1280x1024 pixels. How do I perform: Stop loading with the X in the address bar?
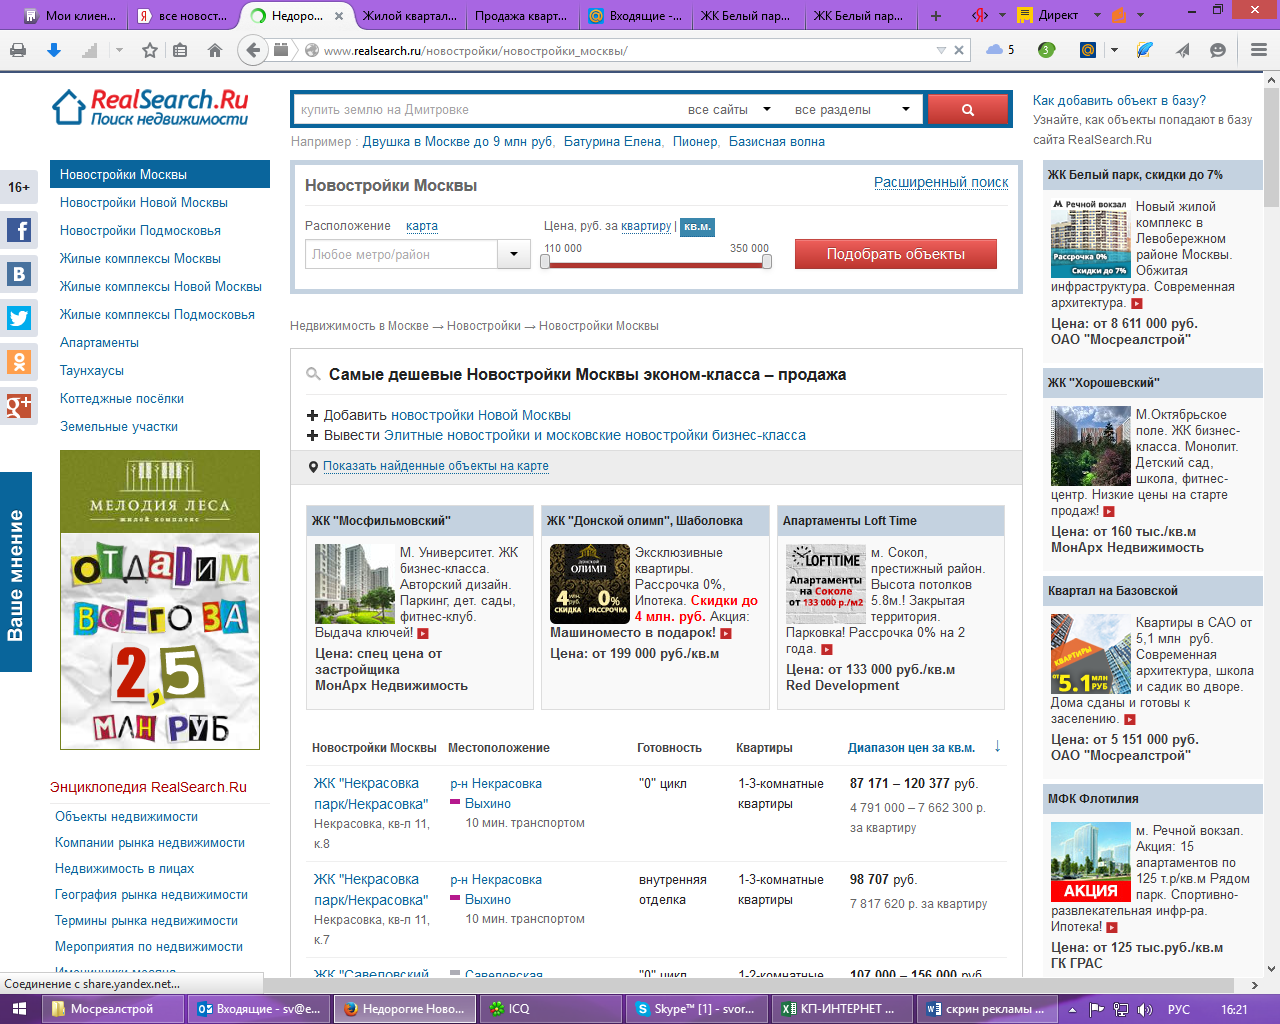[x=959, y=50]
